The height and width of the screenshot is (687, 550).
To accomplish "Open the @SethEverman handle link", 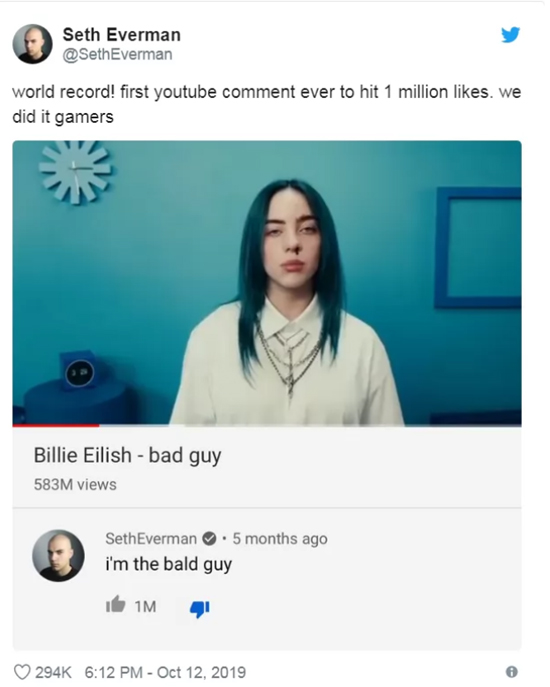I will (117, 54).
